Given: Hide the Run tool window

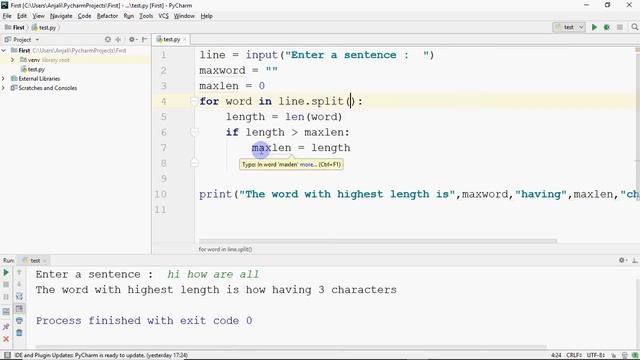Looking at the screenshot, I should pyautogui.click(x=635, y=260).
